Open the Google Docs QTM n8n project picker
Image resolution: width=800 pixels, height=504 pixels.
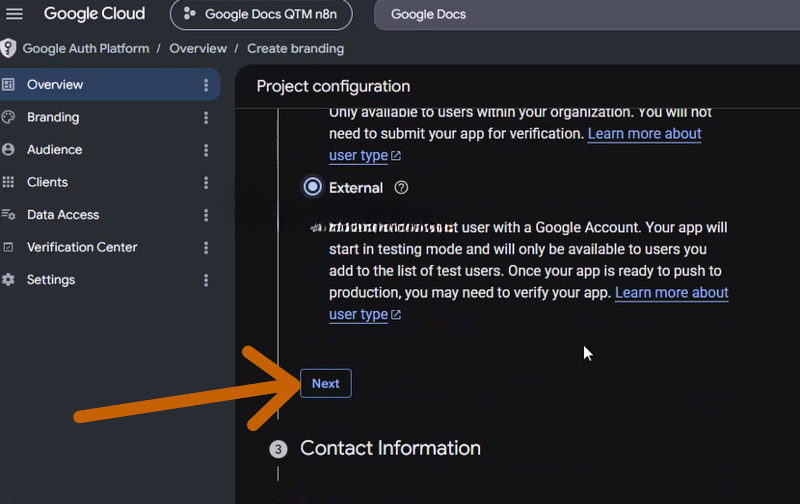click(261, 14)
